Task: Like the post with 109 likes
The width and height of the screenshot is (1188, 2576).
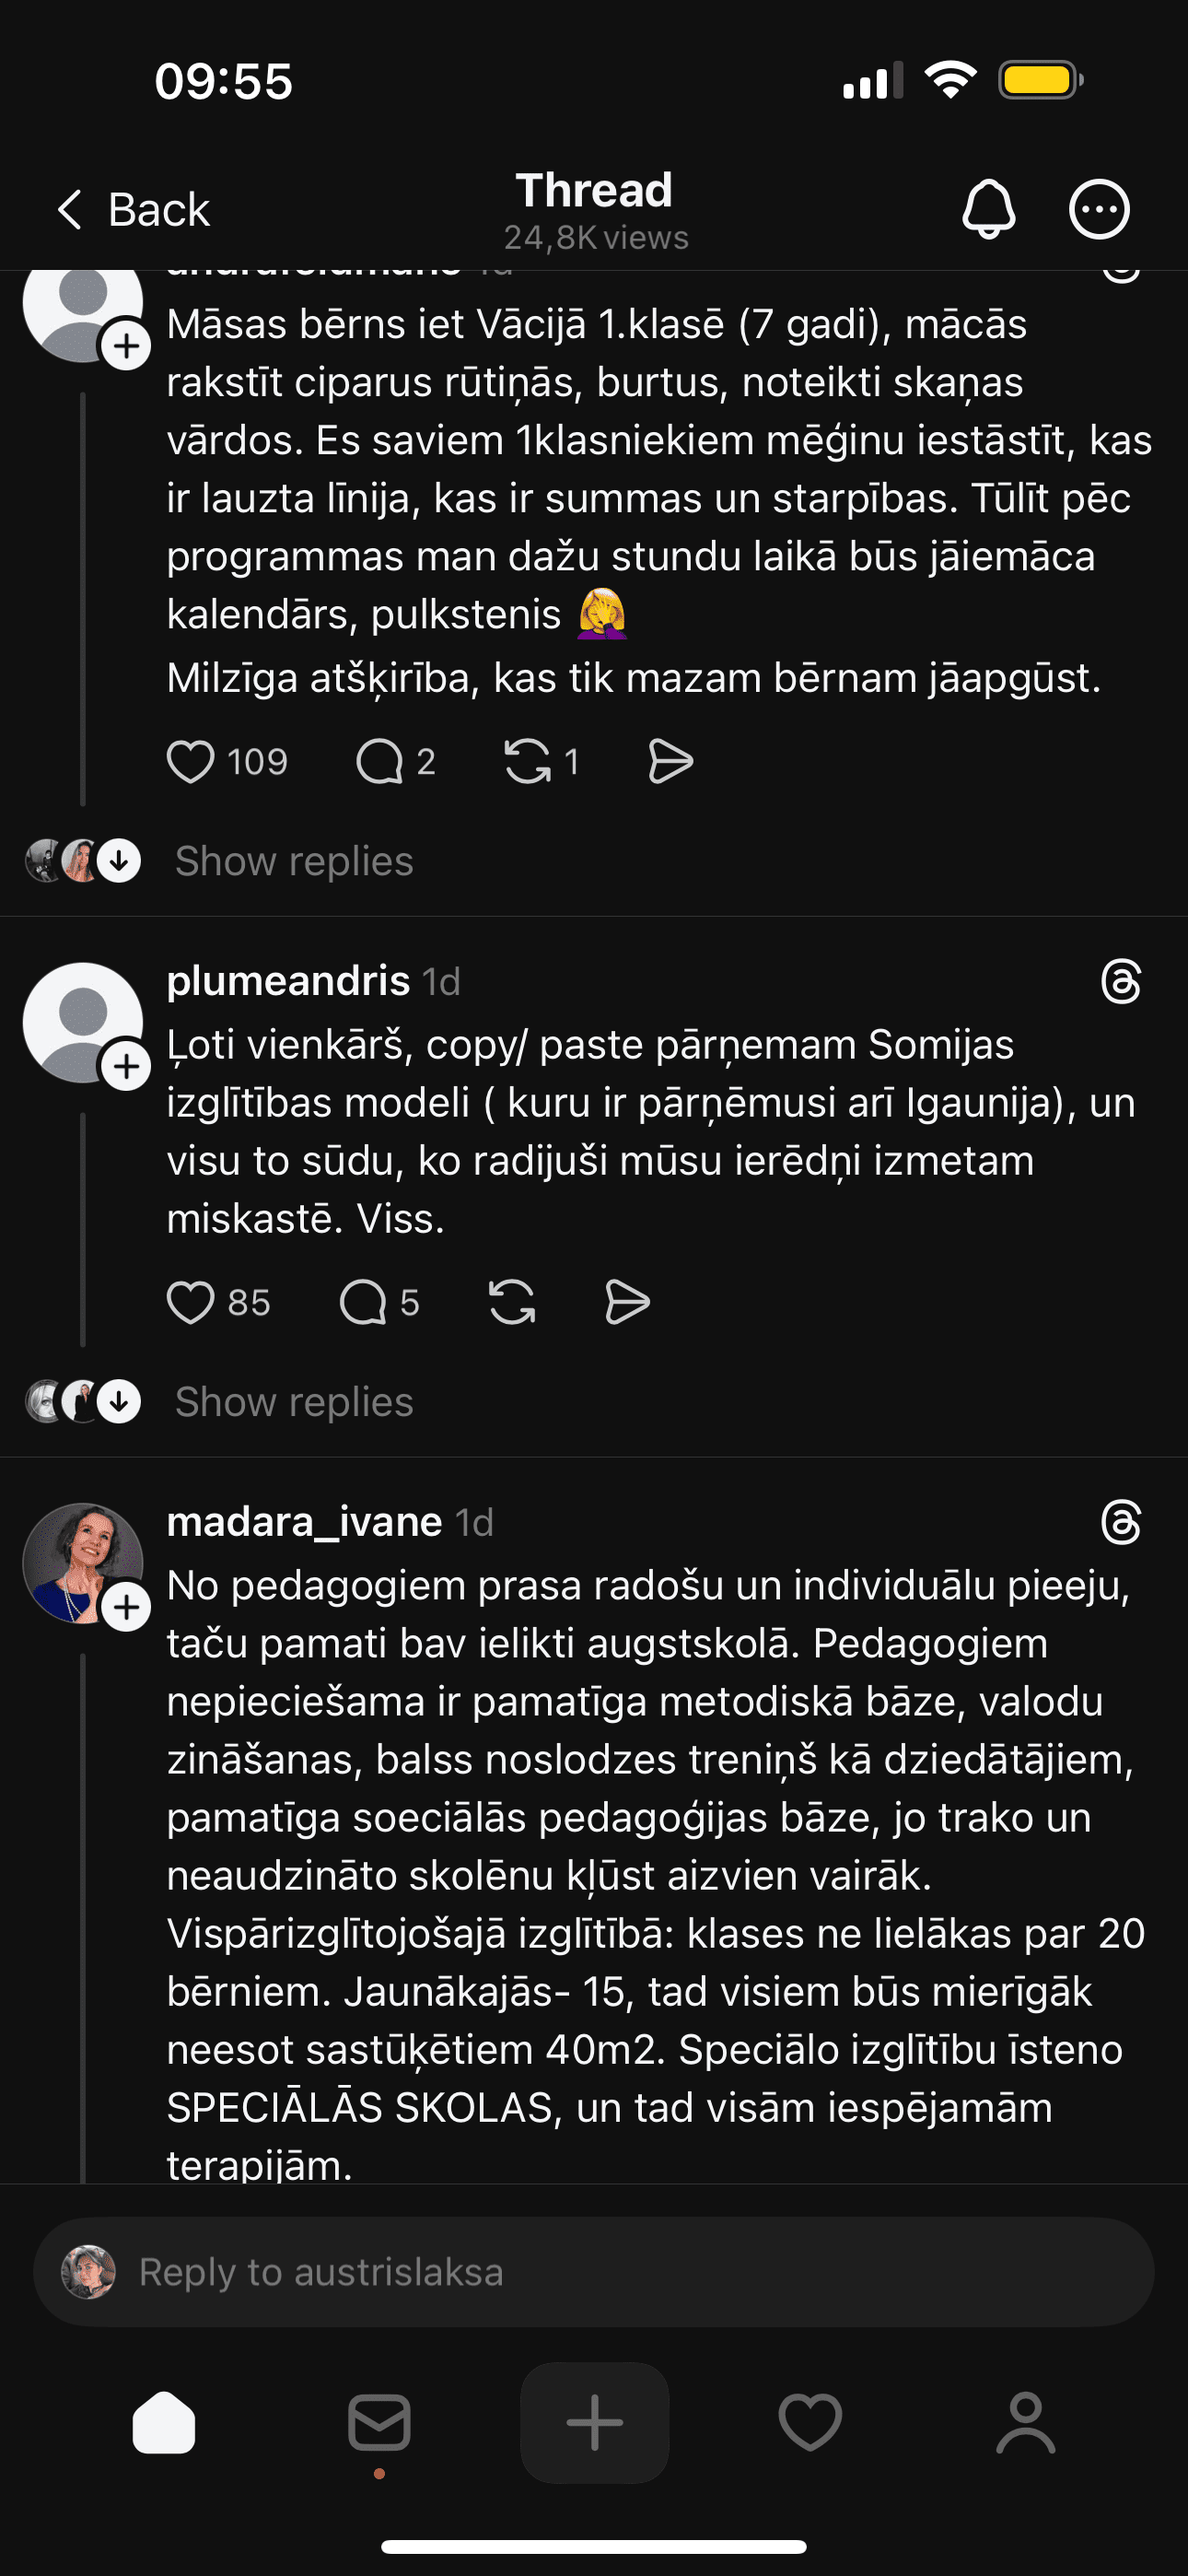Action: pos(190,762)
